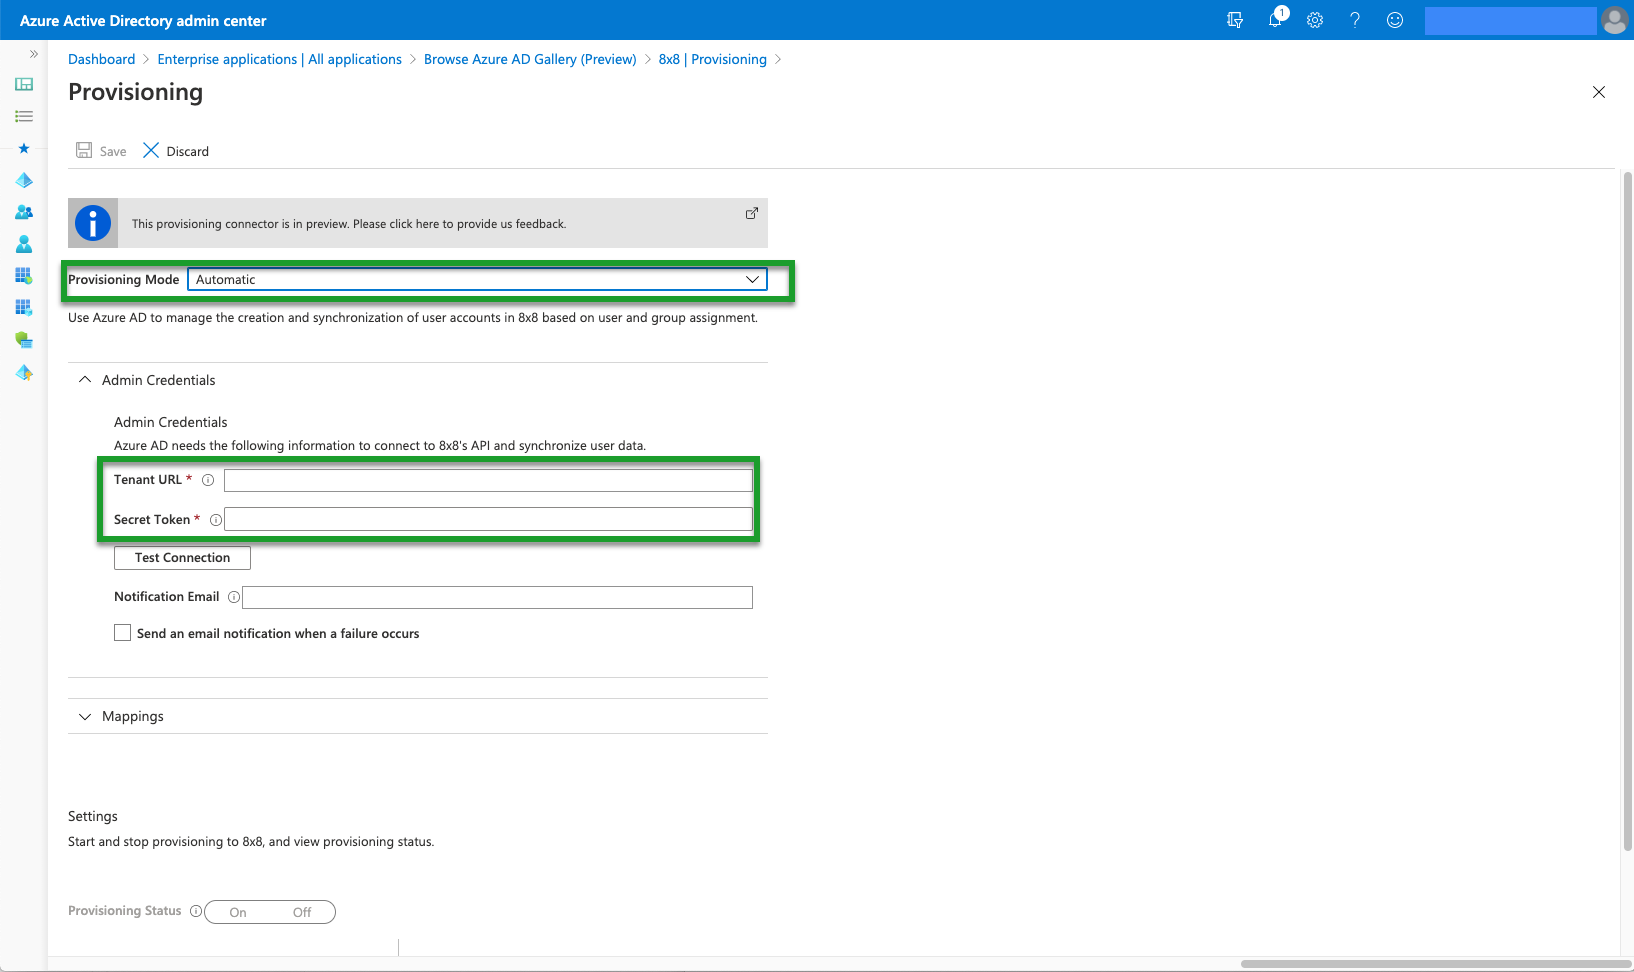Screen dimensions: 1634x972
Task: Open the green shield icon in sidebar
Action: click(24, 340)
